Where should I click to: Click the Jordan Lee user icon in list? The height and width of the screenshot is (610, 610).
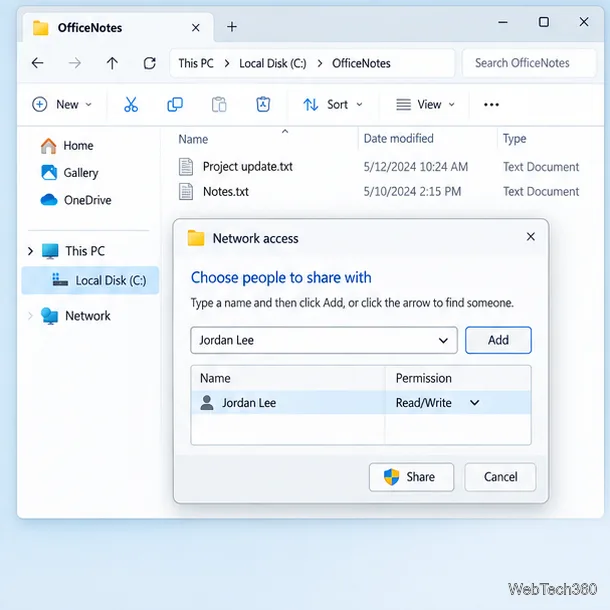click(x=207, y=403)
